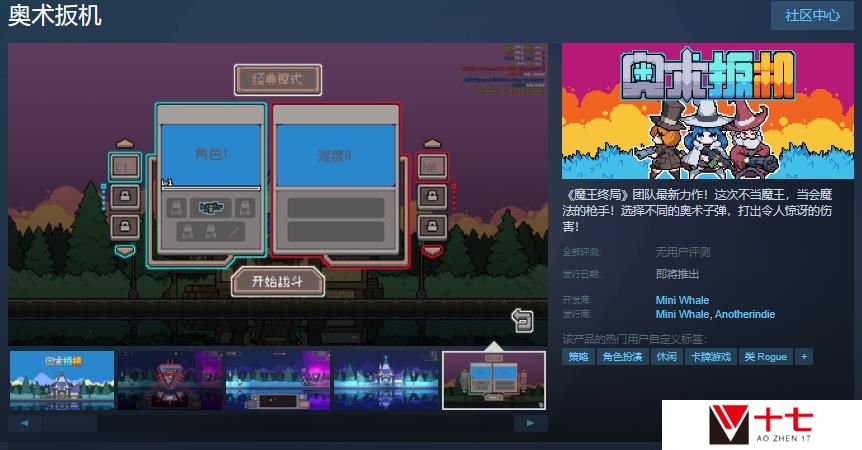Open the fourth thumbnail showing the castle
The image size is (862, 450).
[386, 380]
